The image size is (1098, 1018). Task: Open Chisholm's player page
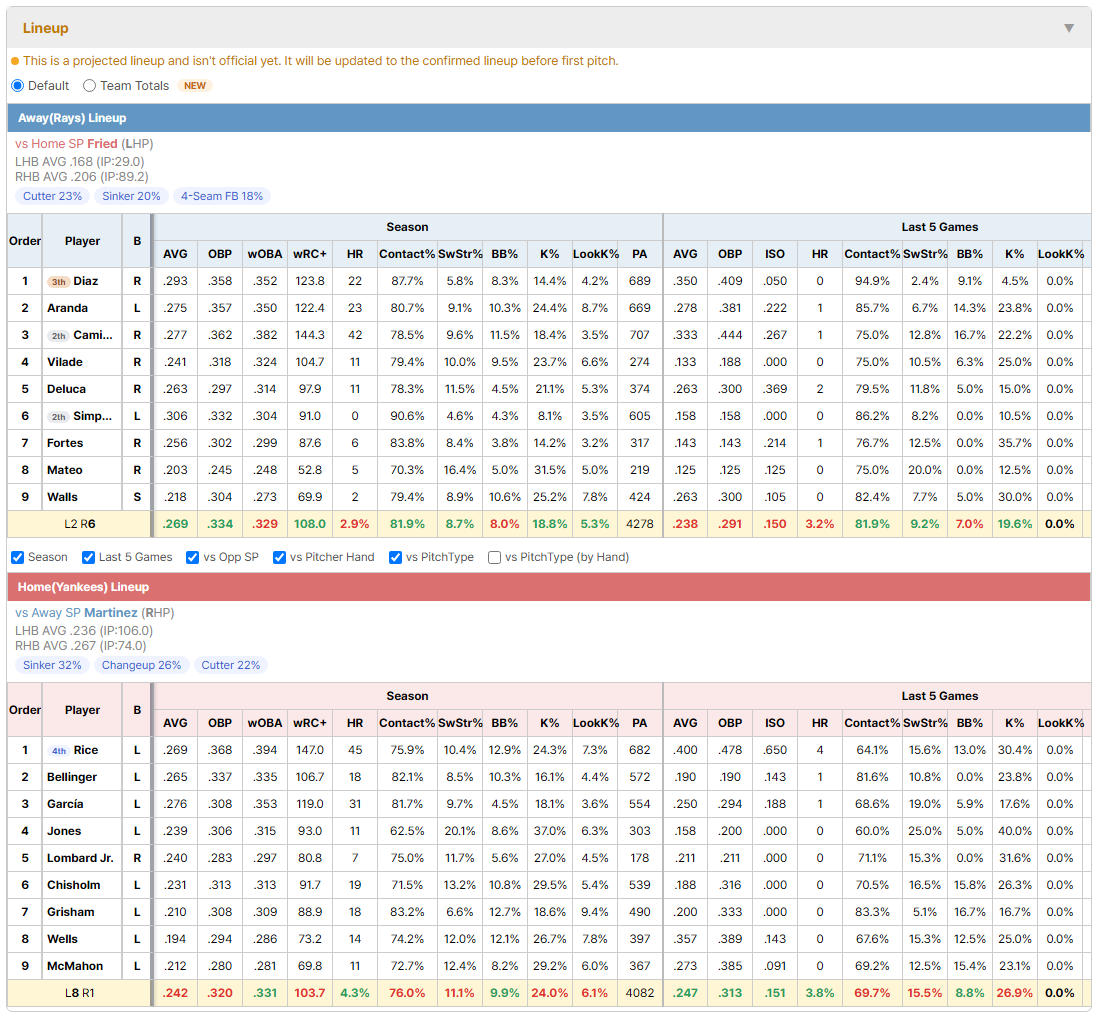click(74, 885)
